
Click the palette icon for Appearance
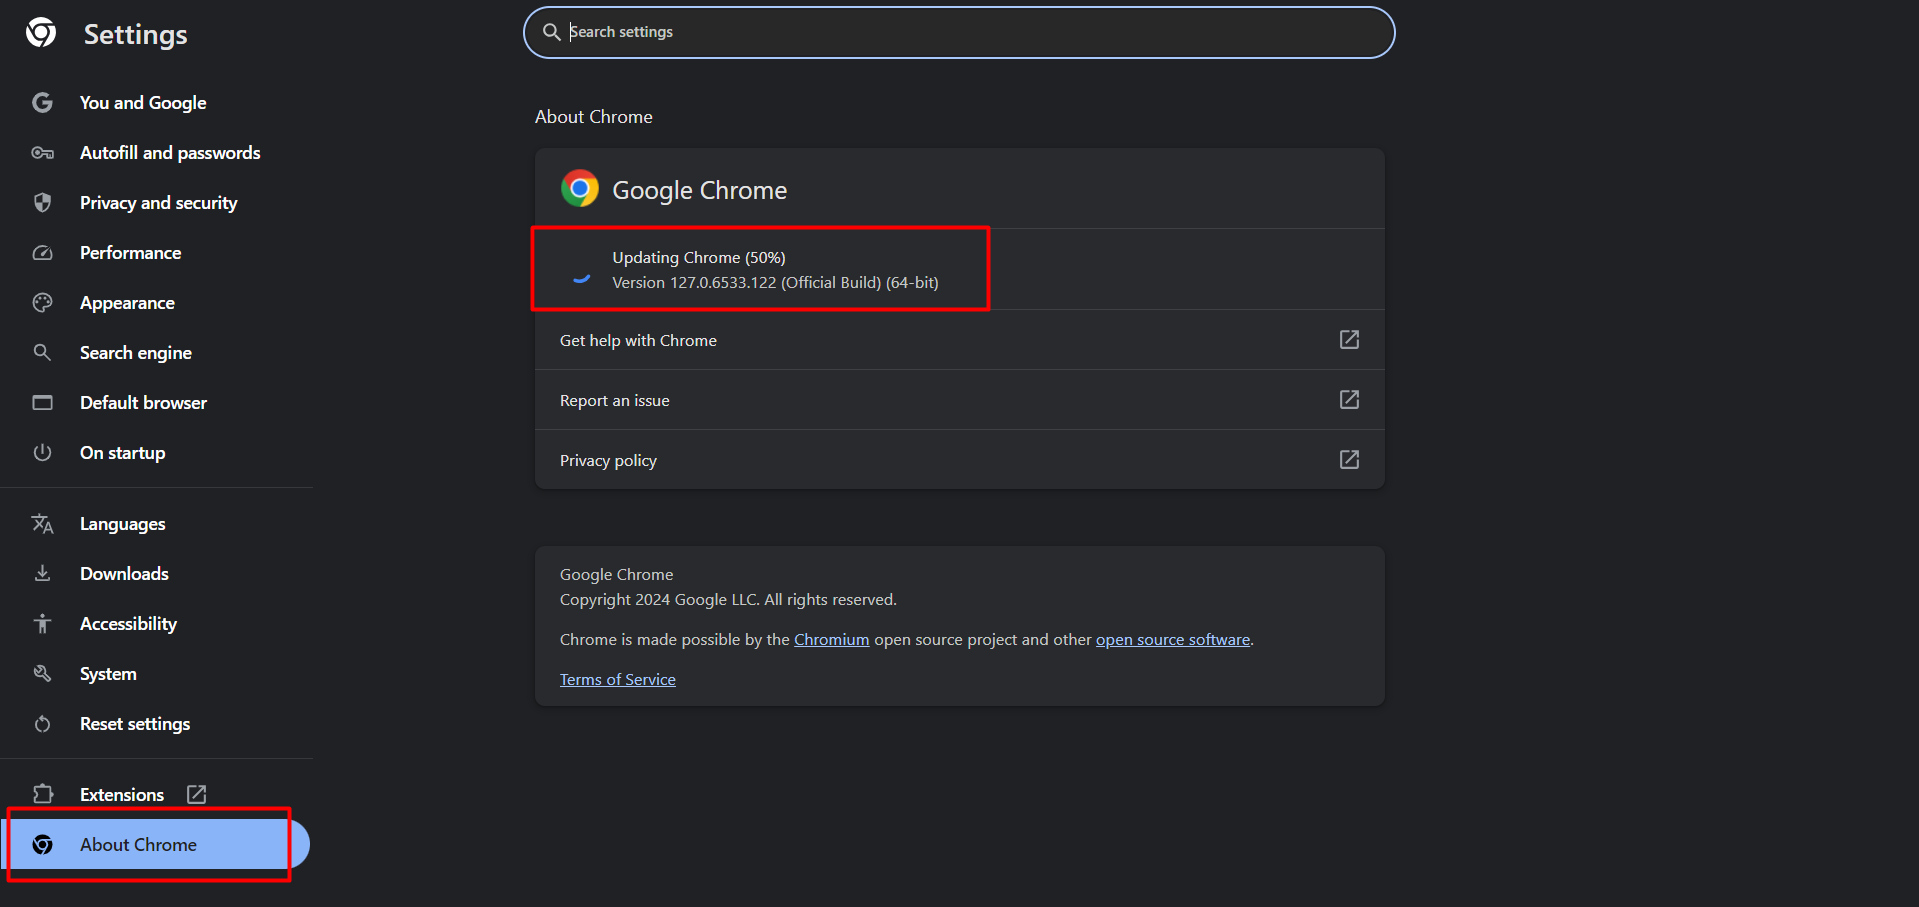[x=42, y=303]
